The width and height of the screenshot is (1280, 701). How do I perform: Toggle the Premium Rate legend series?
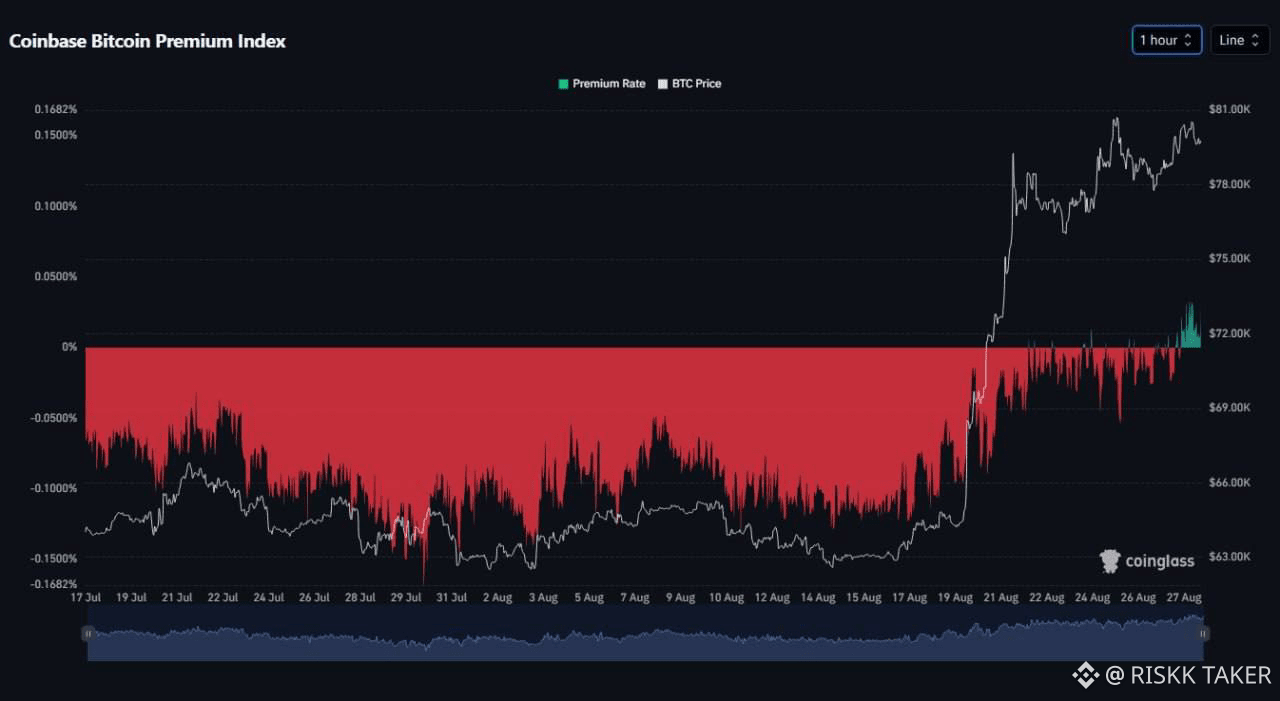(602, 84)
